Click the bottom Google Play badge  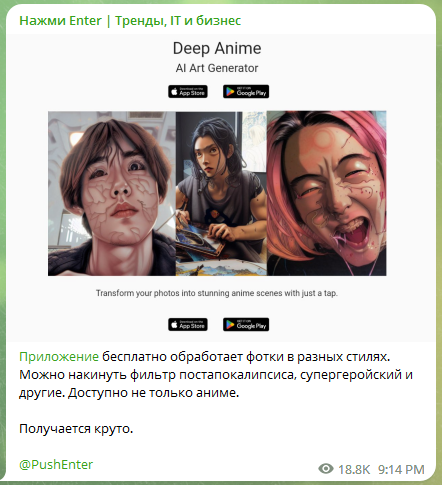[x=246, y=324]
